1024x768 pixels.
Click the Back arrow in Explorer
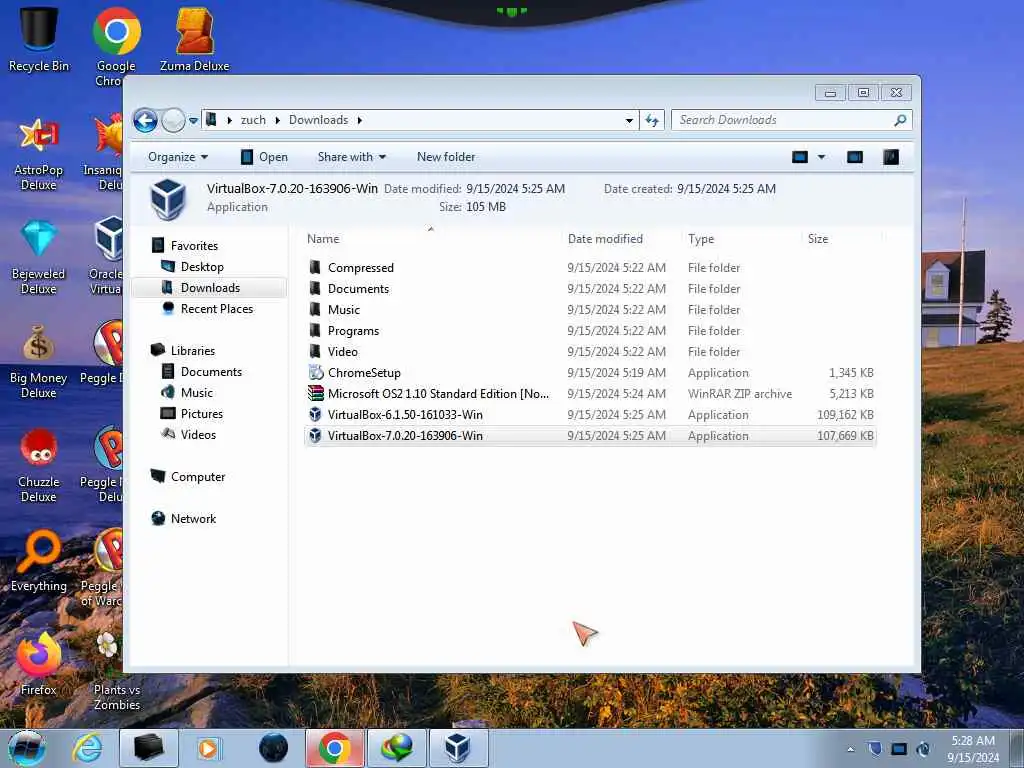point(146,120)
